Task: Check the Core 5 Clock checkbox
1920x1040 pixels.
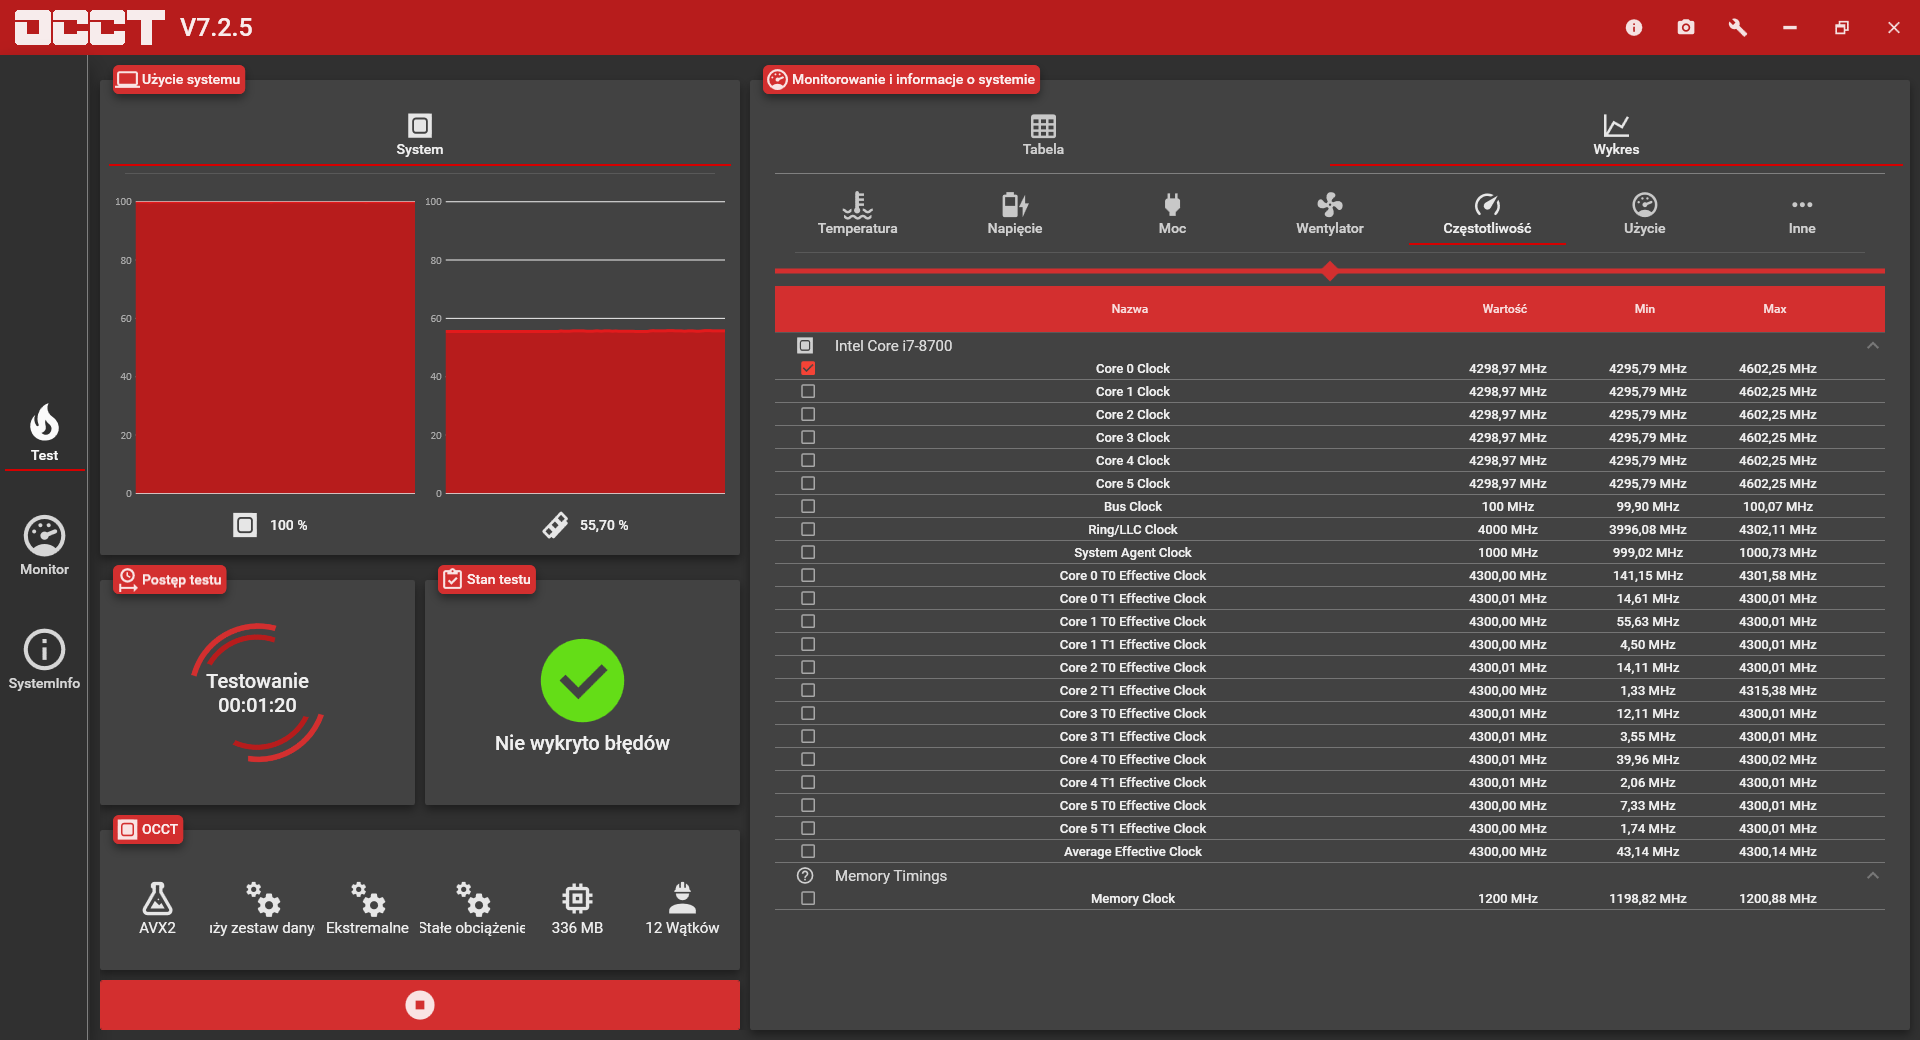Action: pos(808,483)
